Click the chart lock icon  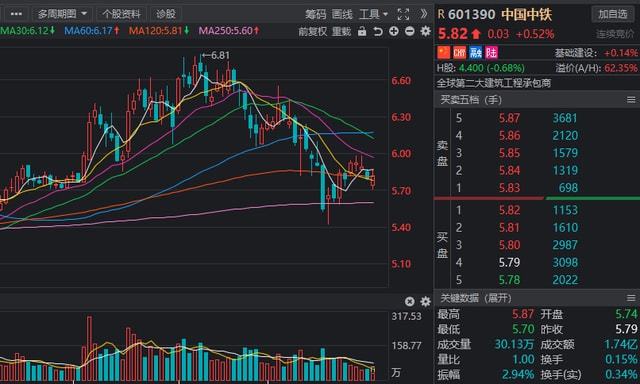point(362,31)
